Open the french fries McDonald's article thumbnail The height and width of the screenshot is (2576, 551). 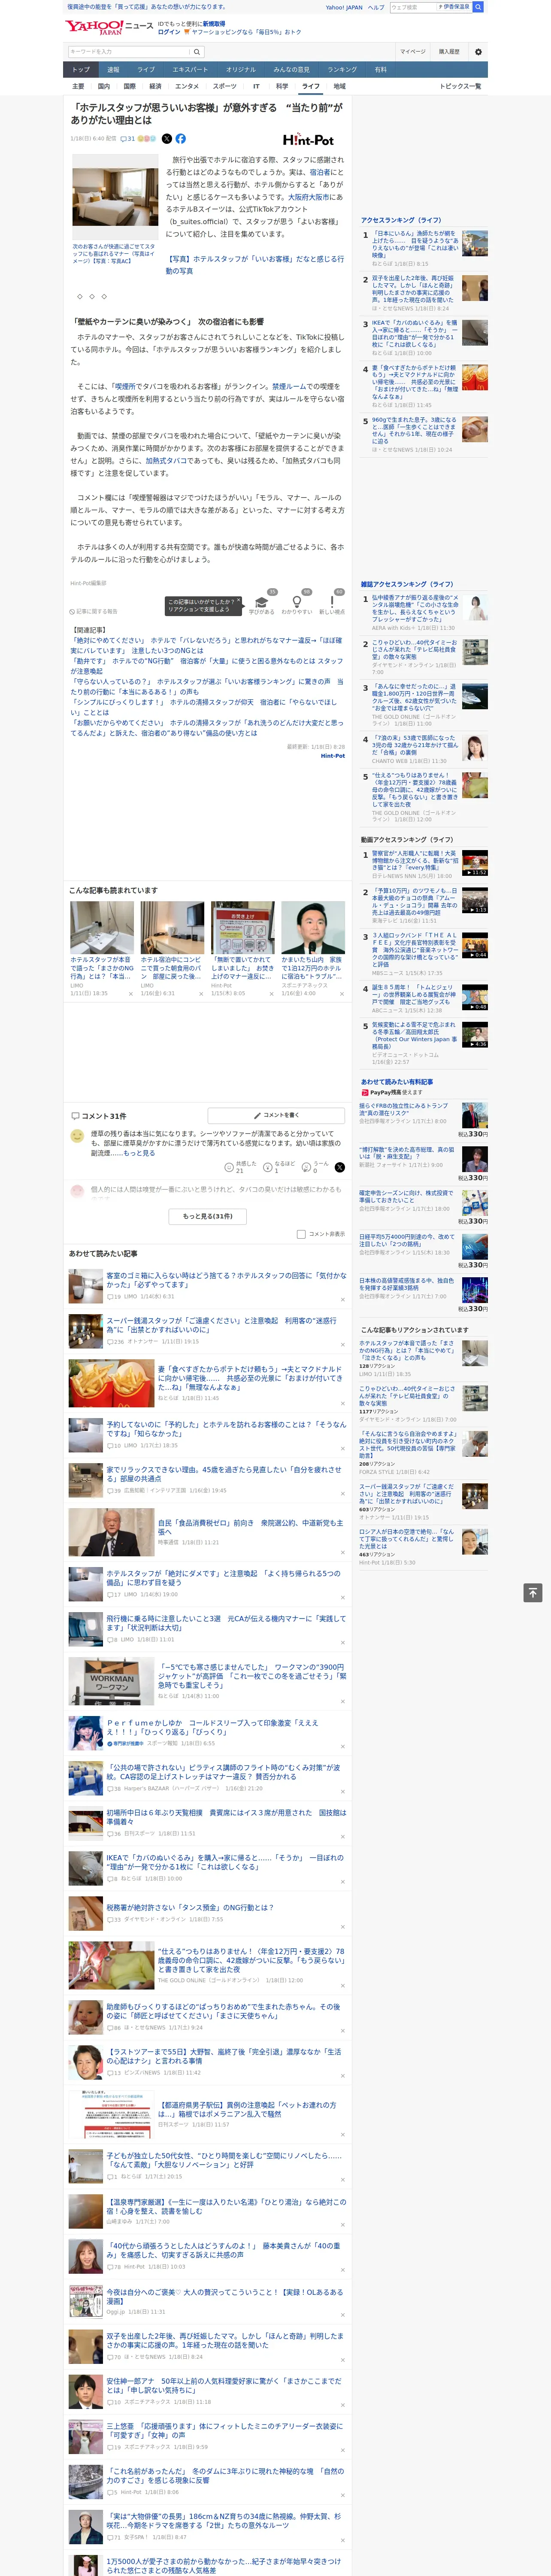coord(111,1383)
